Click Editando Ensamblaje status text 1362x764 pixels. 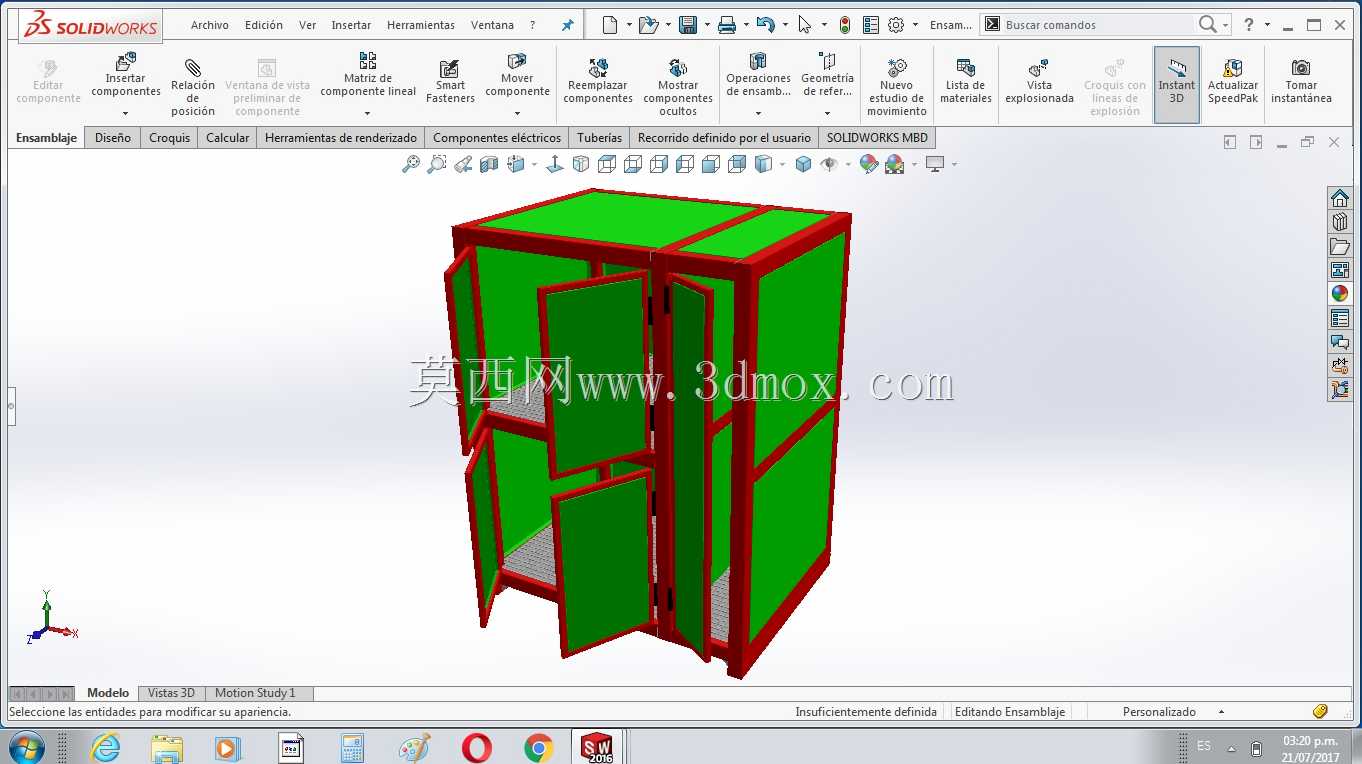click(1010, 712)
